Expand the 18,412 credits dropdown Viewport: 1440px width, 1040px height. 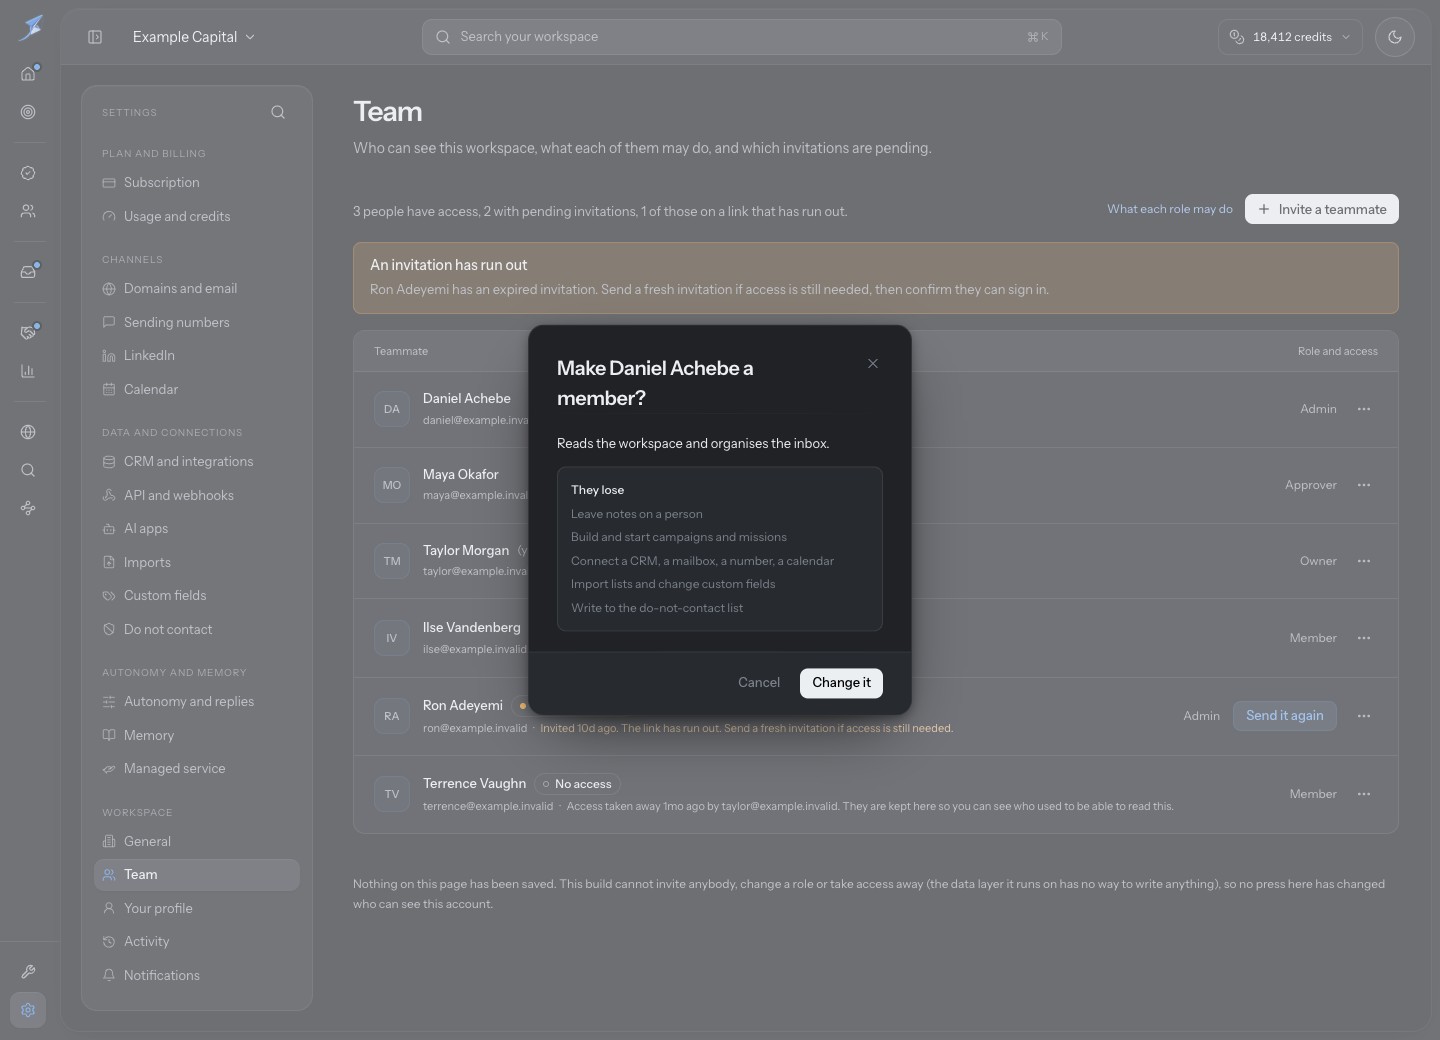pyautogui.click(x=1290, y=37)
